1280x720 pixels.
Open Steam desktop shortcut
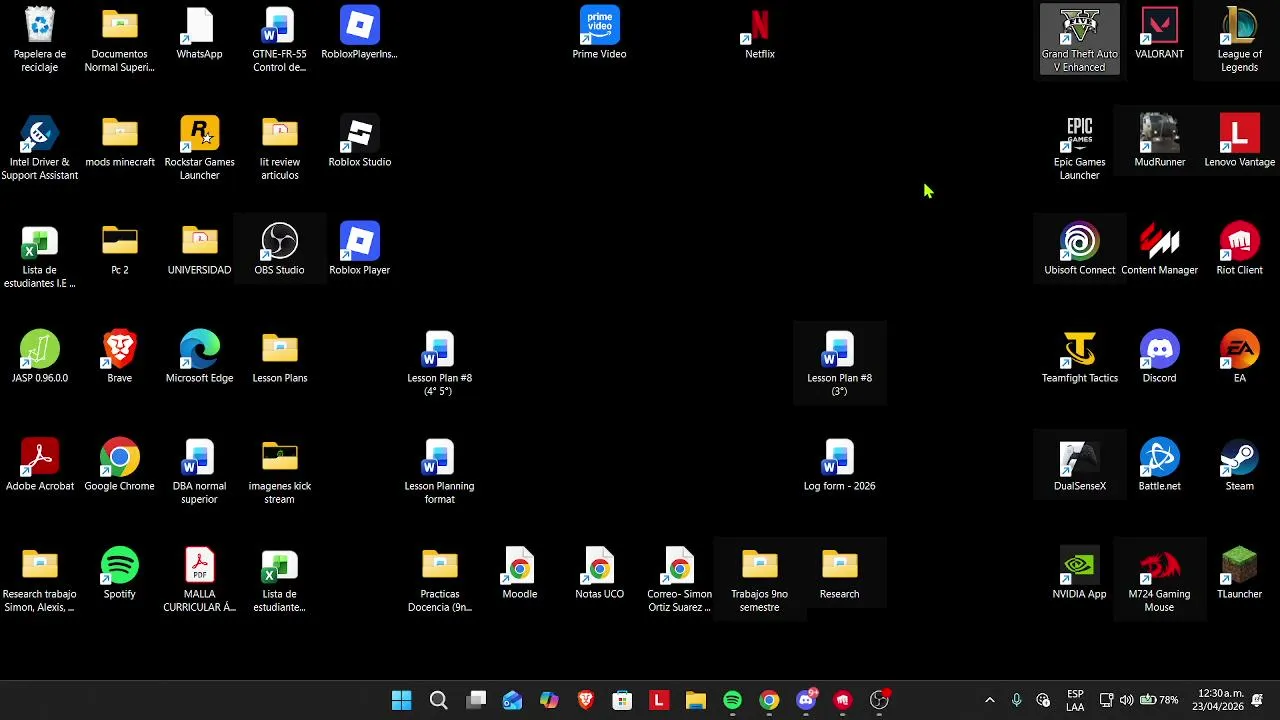click(x=1240, y=466)
